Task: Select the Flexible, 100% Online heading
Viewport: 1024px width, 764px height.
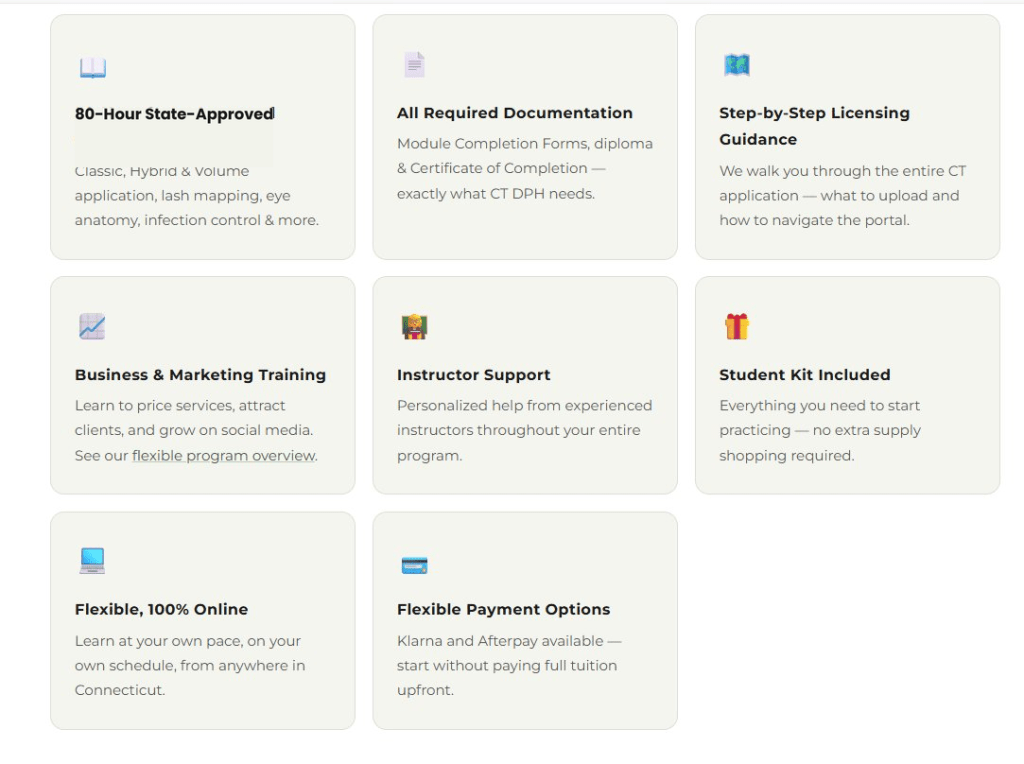Action: (x=161, y=609)
